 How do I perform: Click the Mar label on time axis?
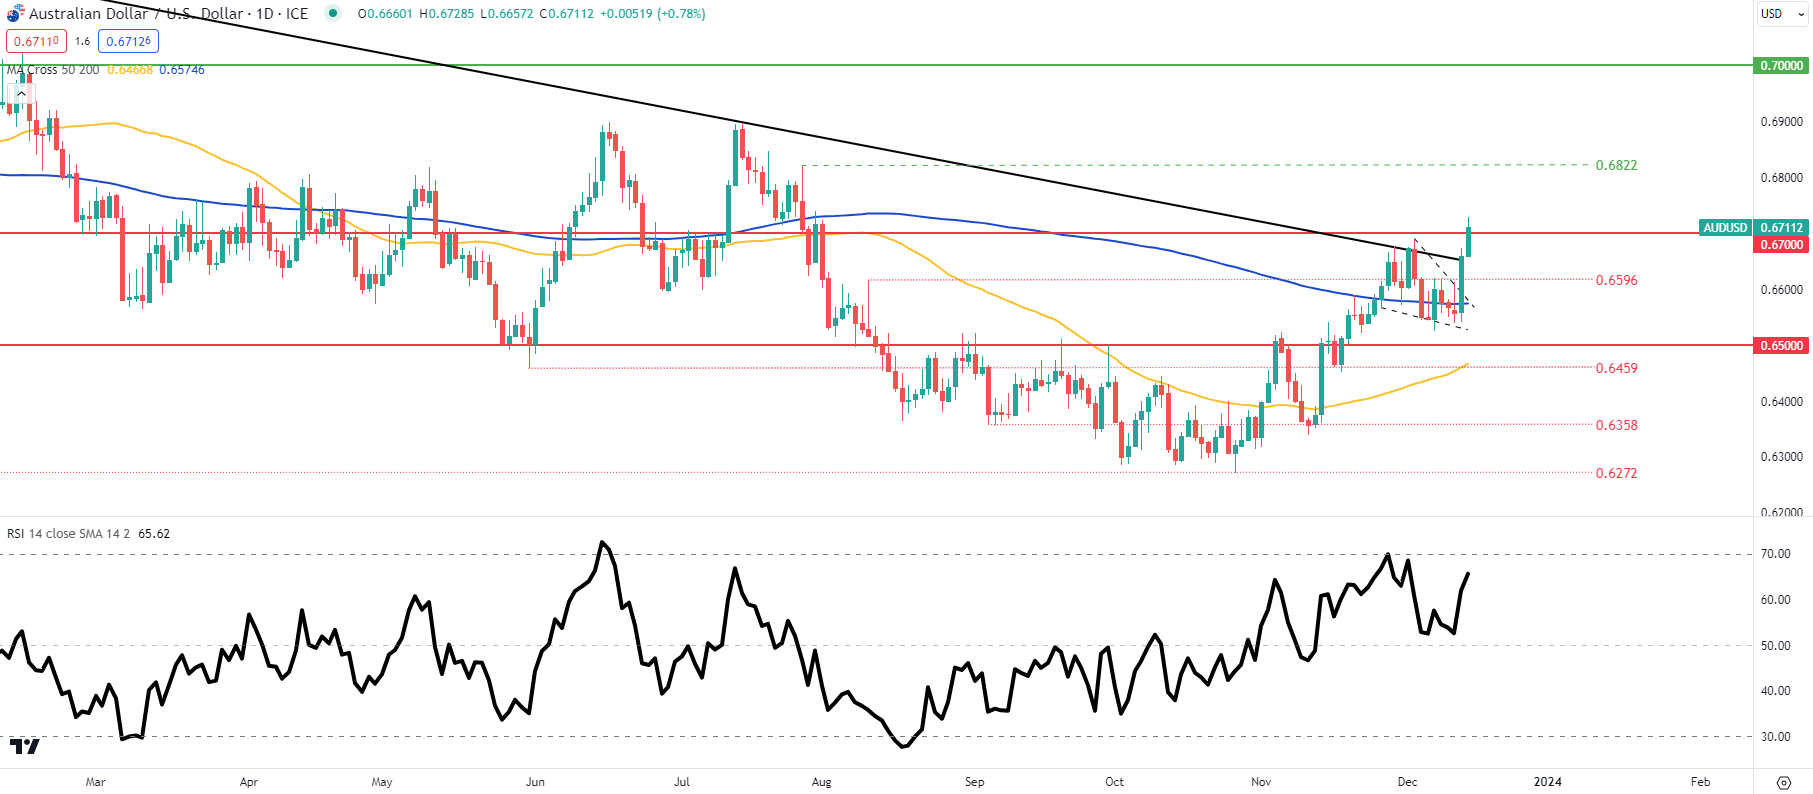point(96,782)
